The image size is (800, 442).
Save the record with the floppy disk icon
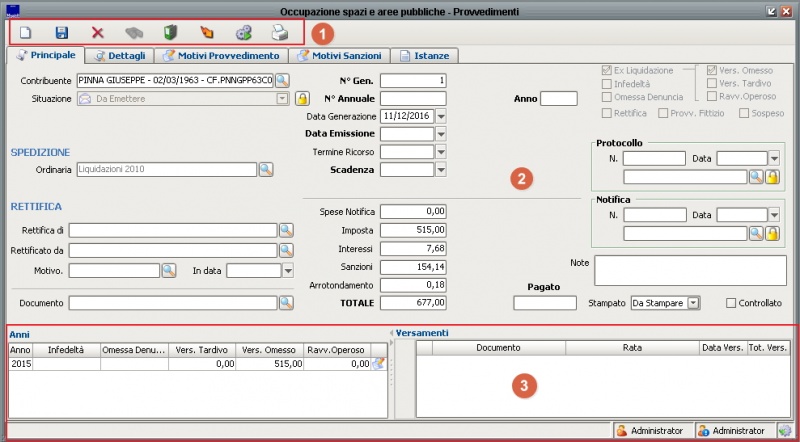(61, 33)
